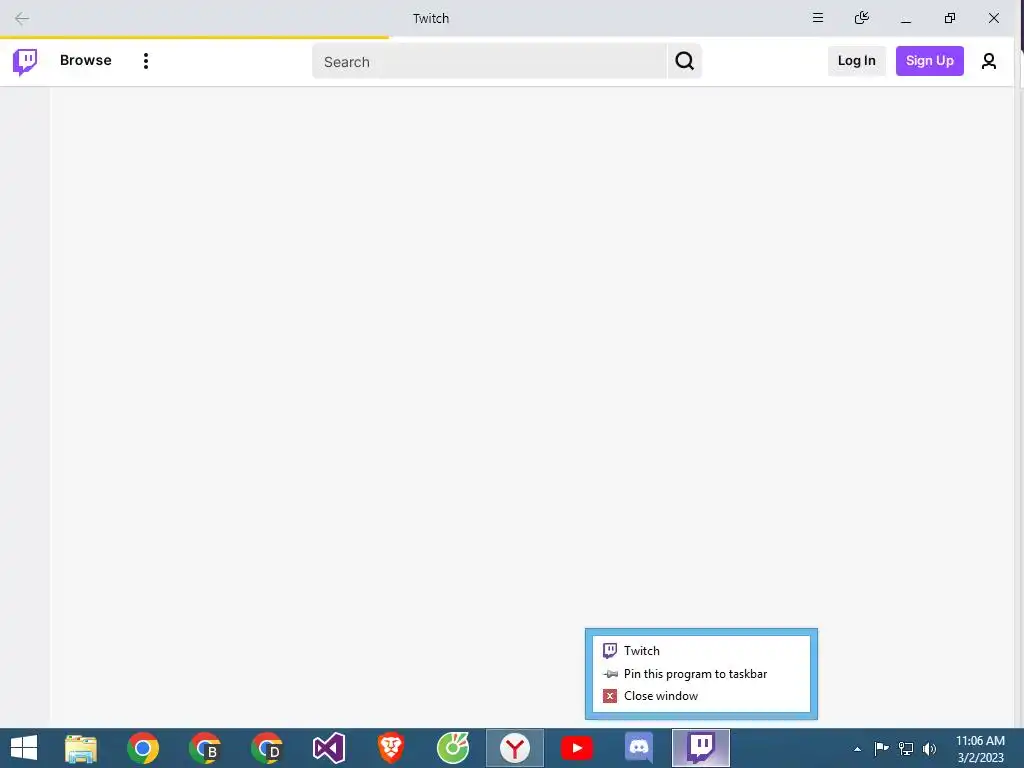The width and height of the screenshot is (1024, 768).
Task: Launch Visual Studio from taskbar
Action: pos(328,748)
